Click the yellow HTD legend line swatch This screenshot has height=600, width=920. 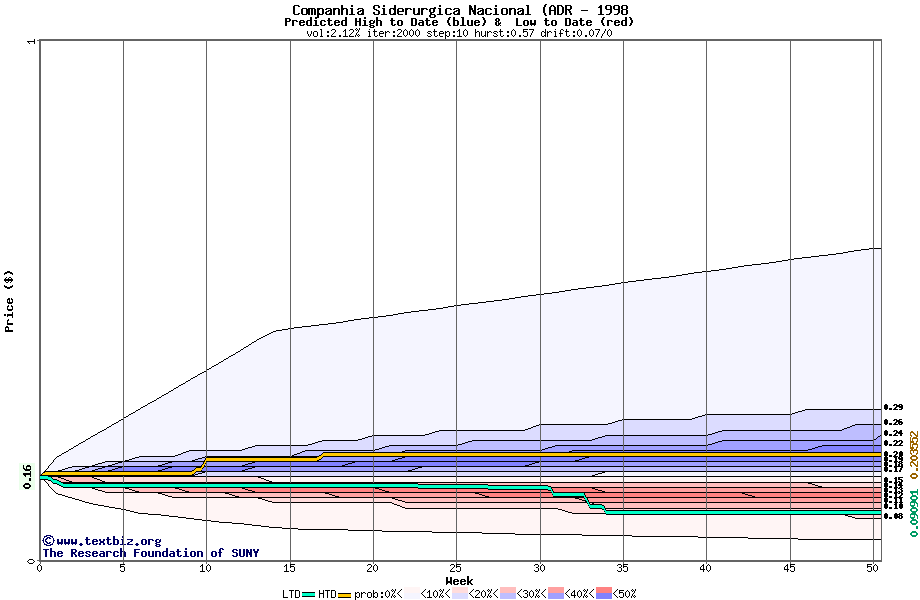point(345,594)
